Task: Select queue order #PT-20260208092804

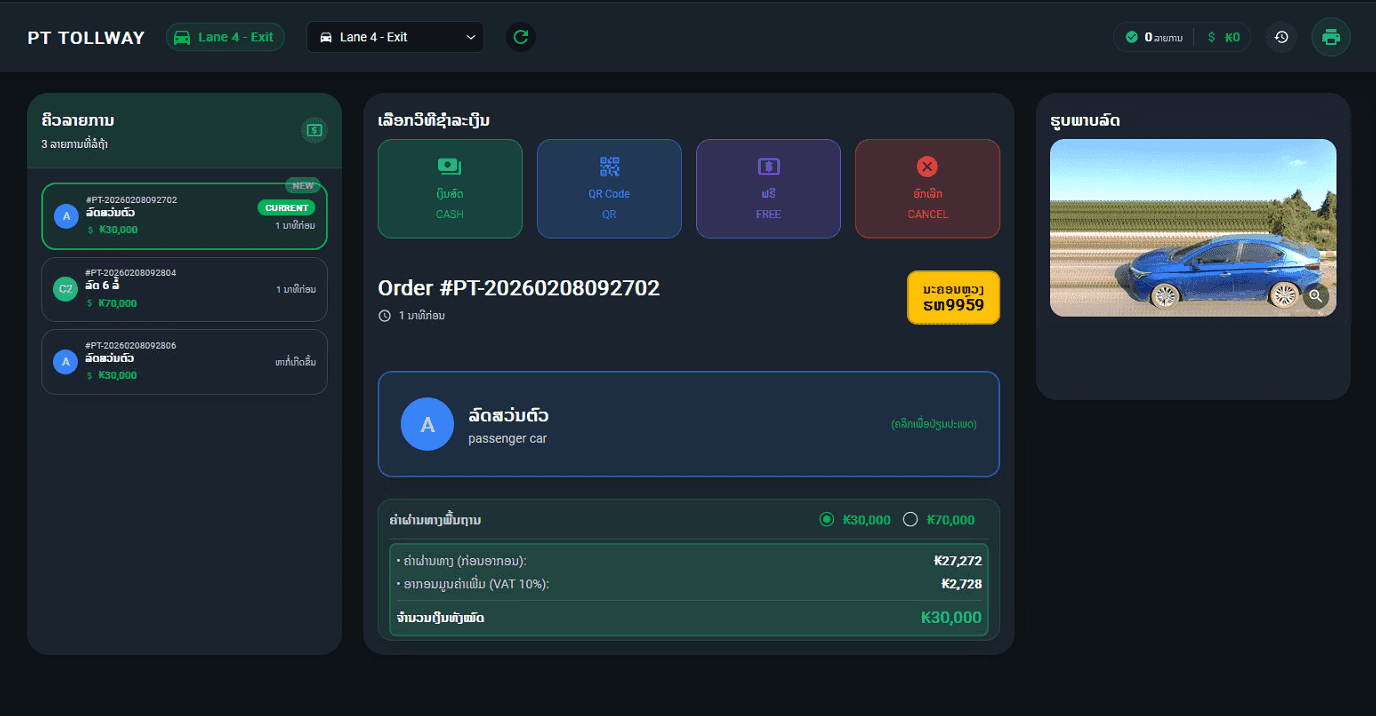Action: pyautogui.click(x=184, y=289)
